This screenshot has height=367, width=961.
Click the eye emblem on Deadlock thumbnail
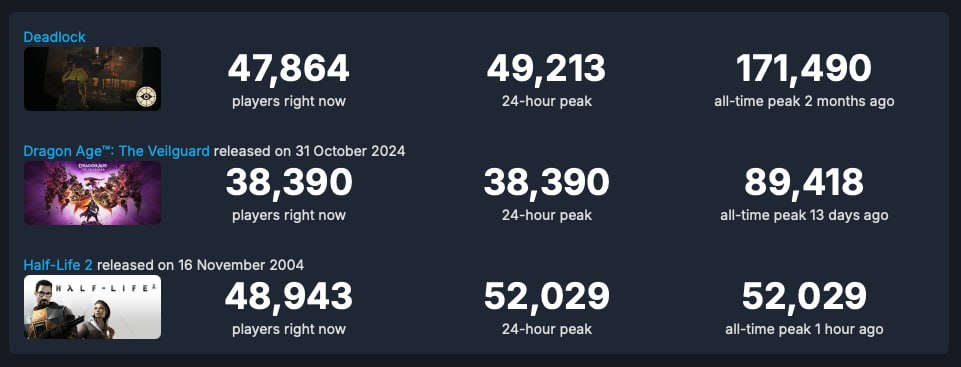pyautogui.click(x=146, y=97)
